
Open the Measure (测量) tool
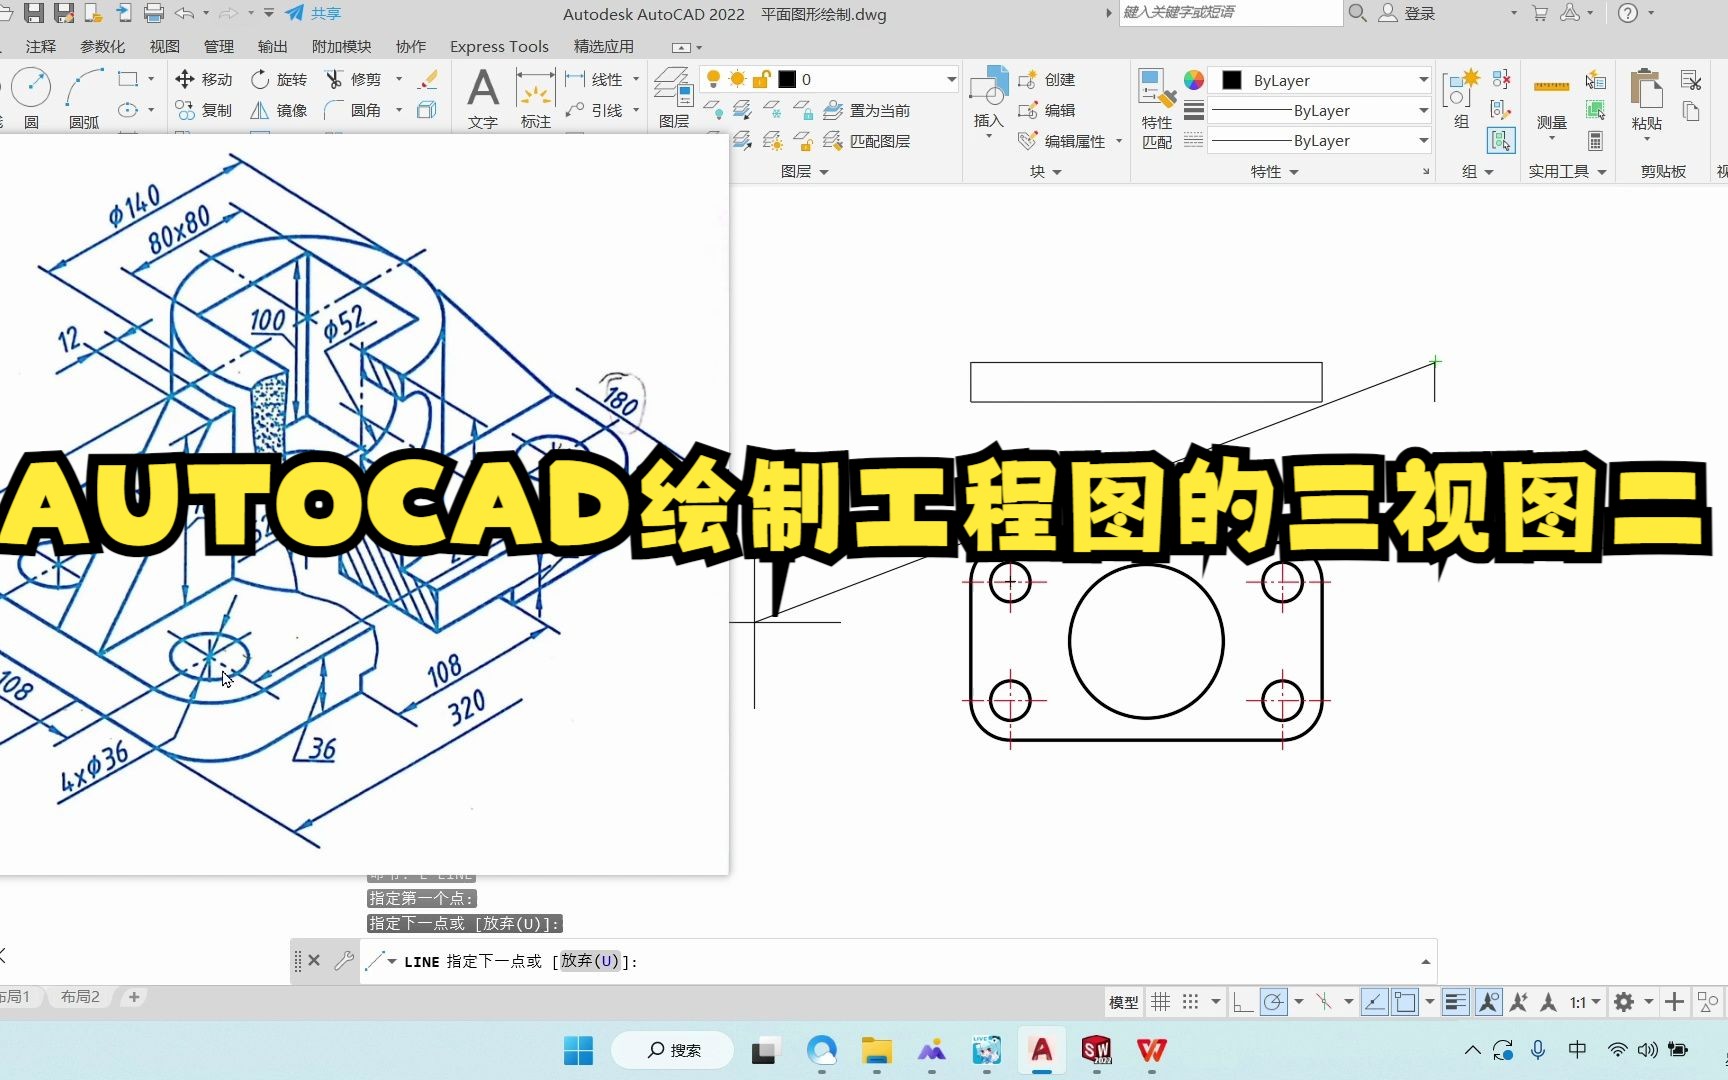pyautogui.click(x=1551, y=100)
